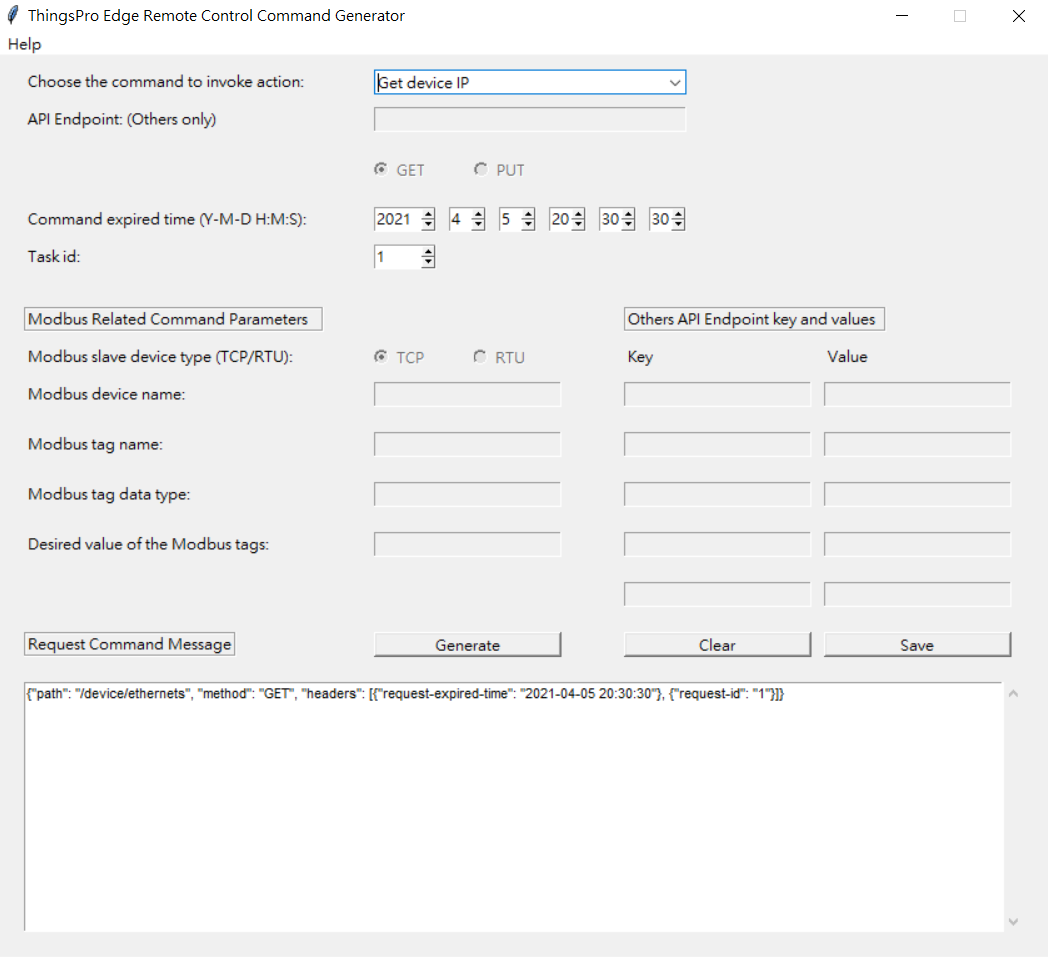This screenshot has width=1048, height=957.
Task: Increase the expired hour value
Action: [x=578, y=214]
